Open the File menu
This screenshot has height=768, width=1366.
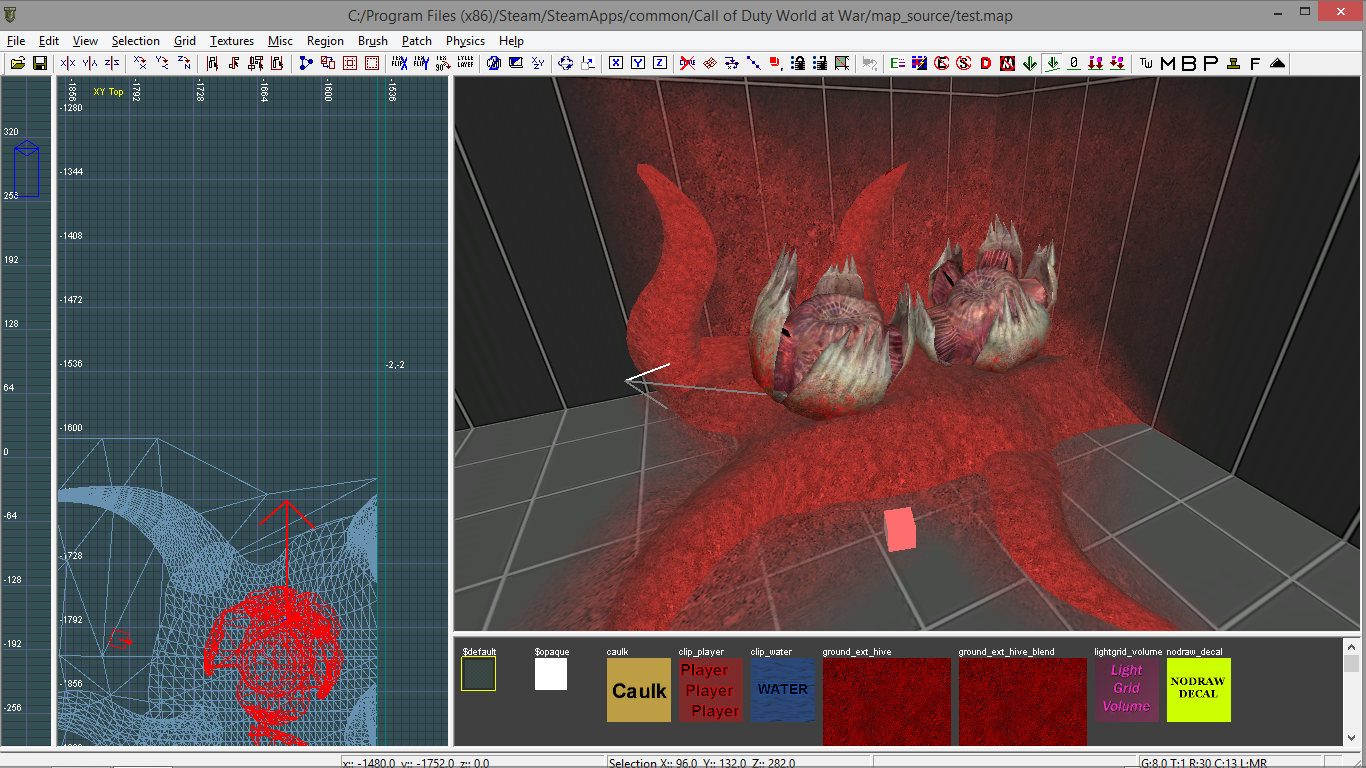point(16,41)
